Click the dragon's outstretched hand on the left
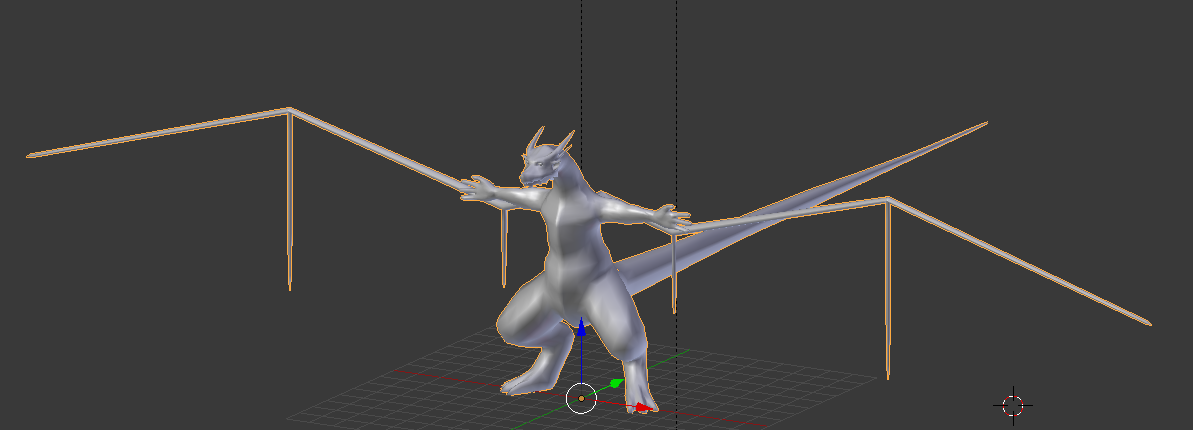Image resolution: width=1193 pixels, height=430 pixels. (478, 189)
